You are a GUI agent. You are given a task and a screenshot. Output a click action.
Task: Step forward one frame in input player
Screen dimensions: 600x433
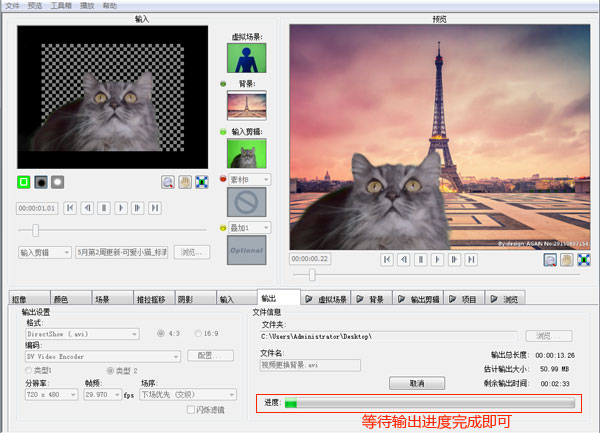[138, 208]
